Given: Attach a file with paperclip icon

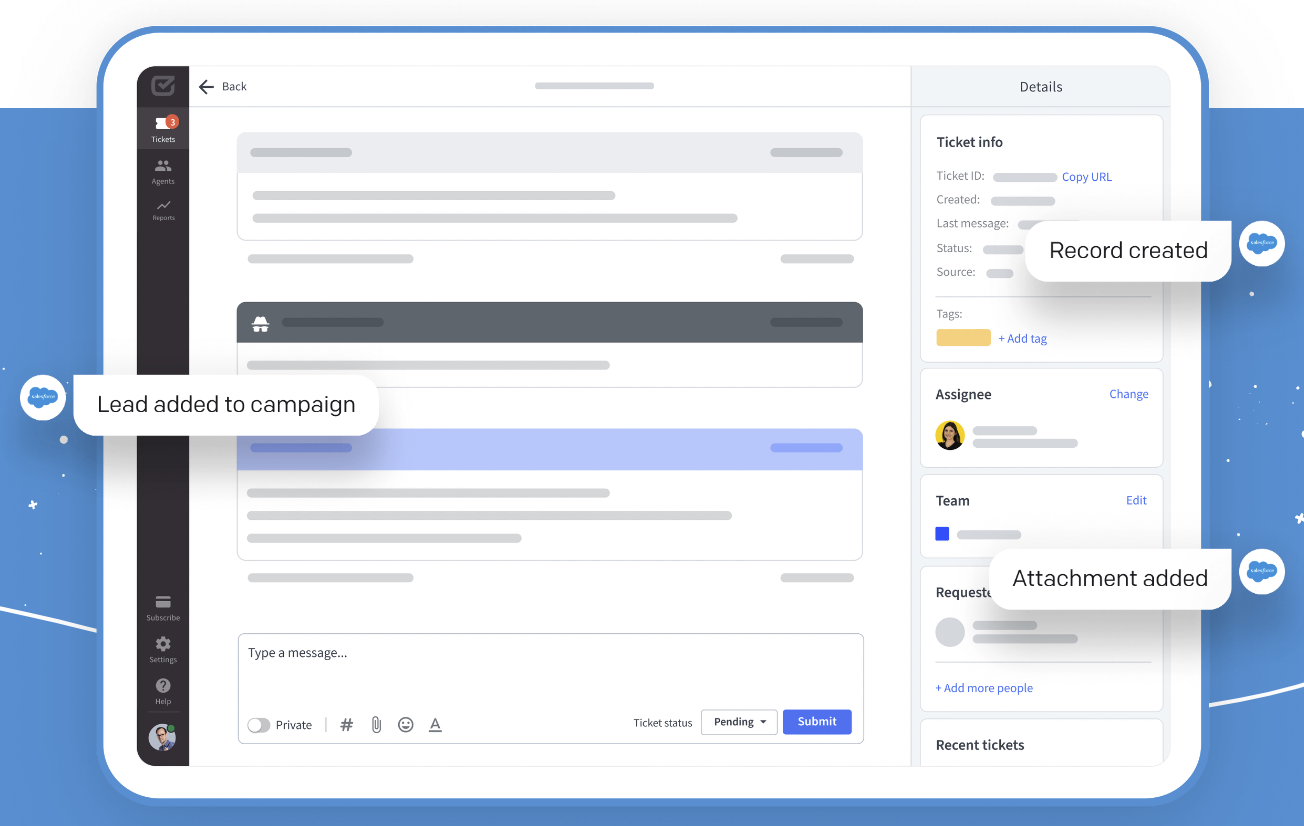Looking at the screenshot, I should point(376,725).
